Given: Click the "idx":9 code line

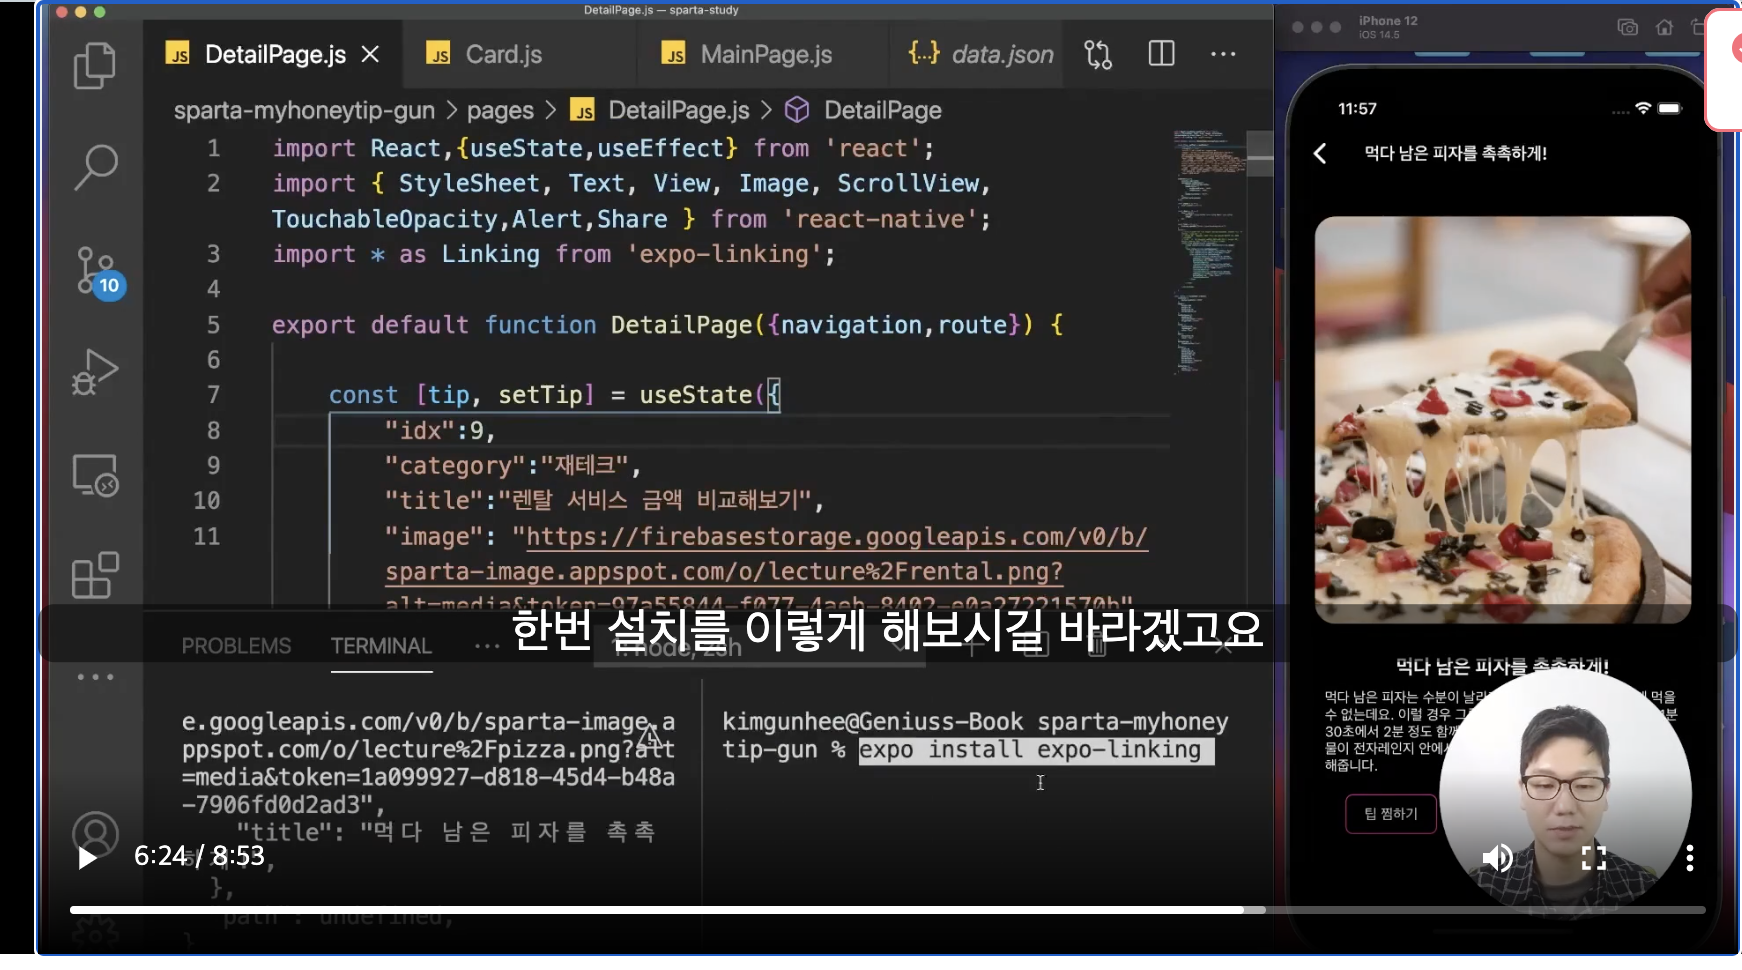Looking at the screenshot, I should pos(440,431).
